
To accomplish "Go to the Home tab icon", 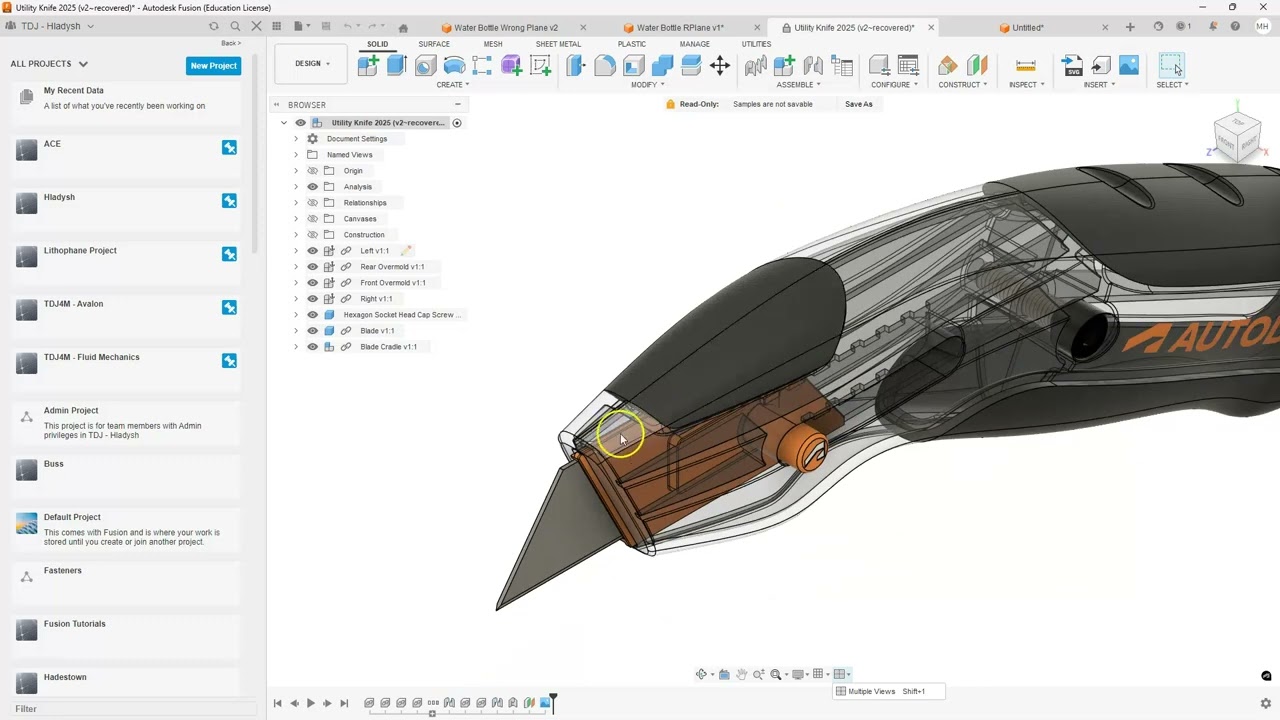I will 403,28.
